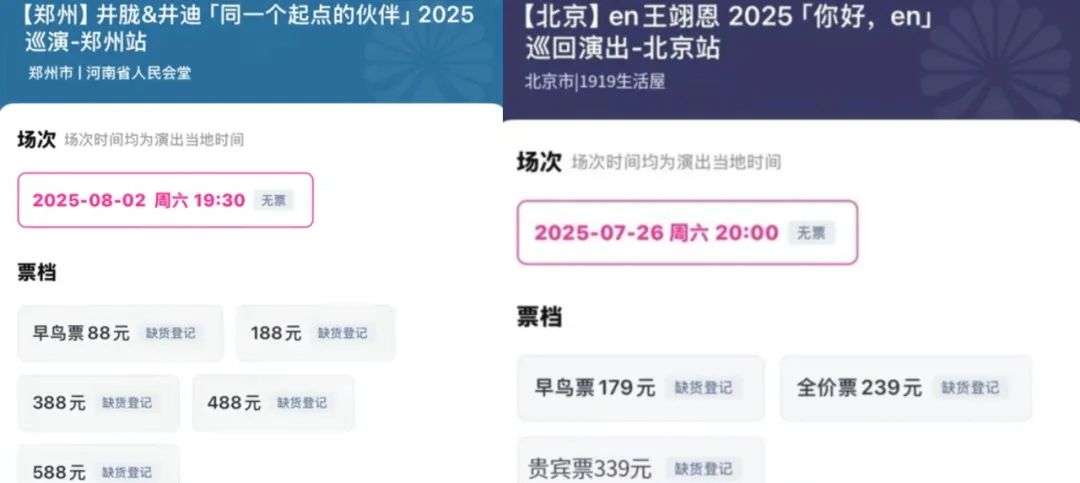
Task: Choose the 早鸟票 88元 ticket tier
Action: [x=120, y=334]
